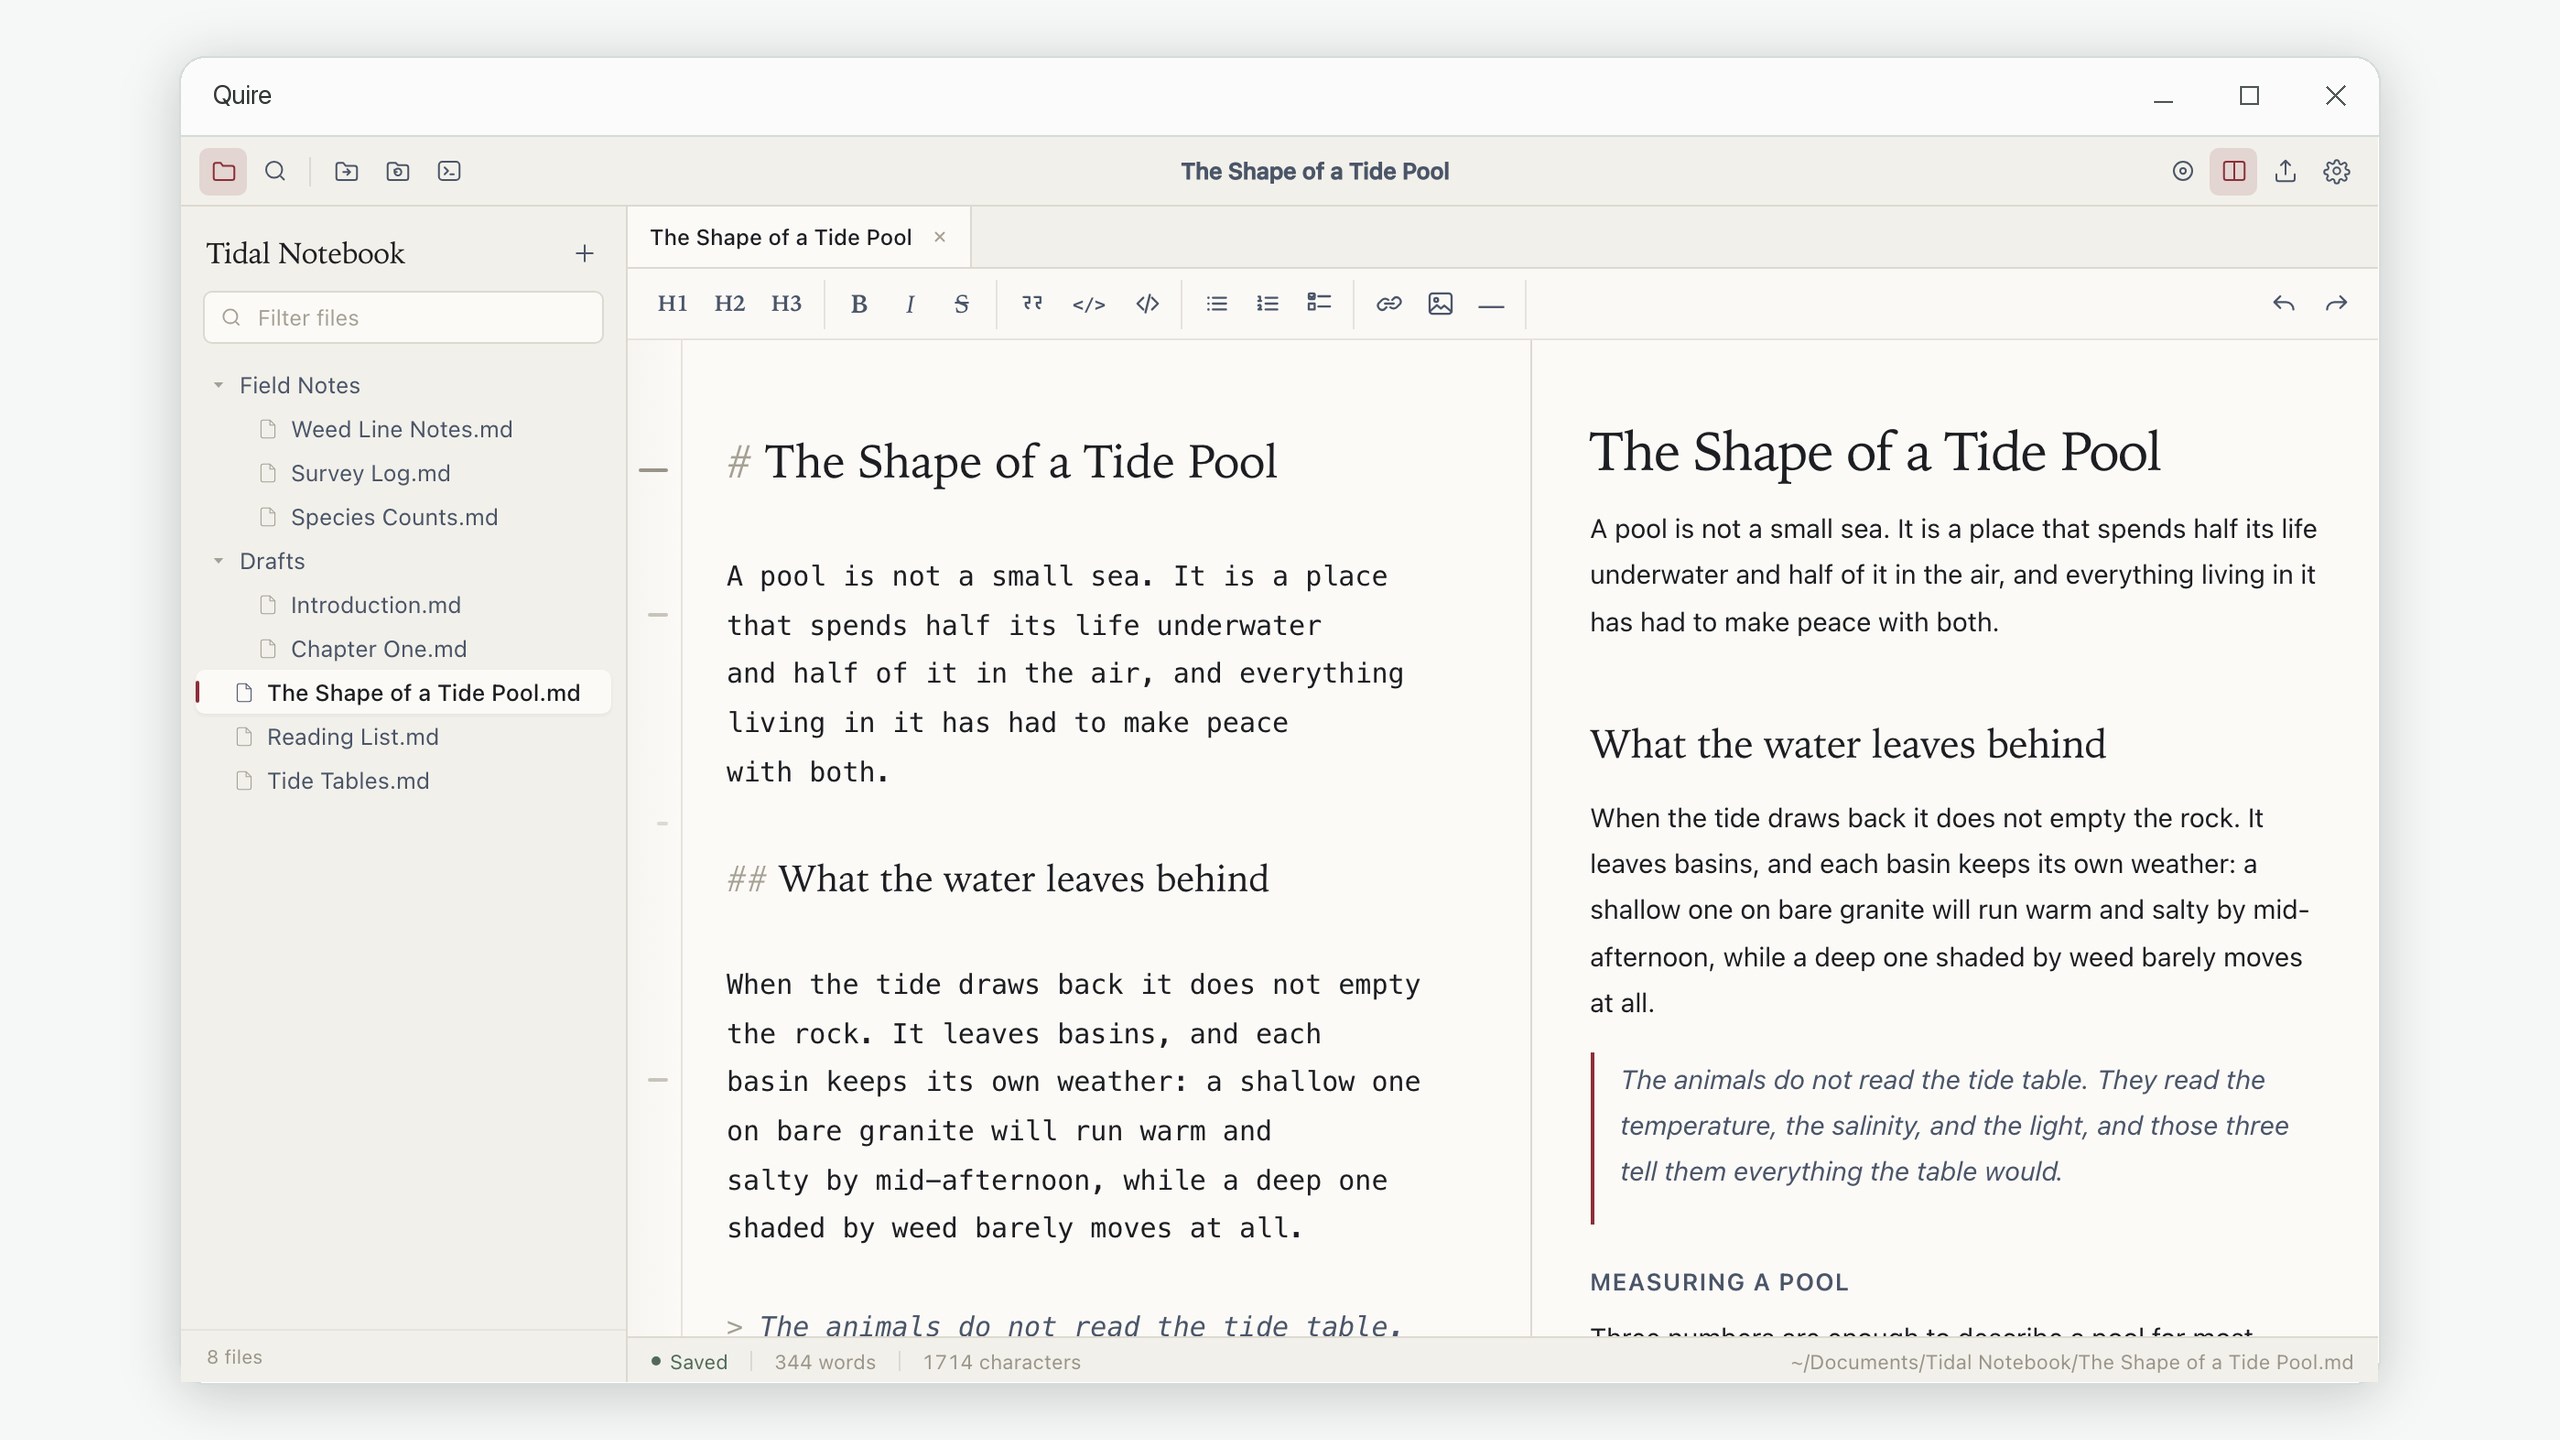Insert a blockquote
The image size is (2560, 1440).
[x=1032, y=304]
